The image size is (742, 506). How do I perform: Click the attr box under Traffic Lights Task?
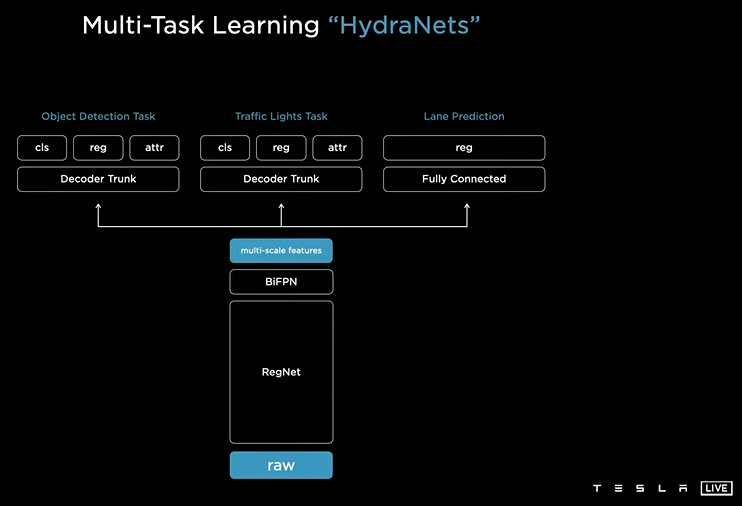(x=337, y=148)
